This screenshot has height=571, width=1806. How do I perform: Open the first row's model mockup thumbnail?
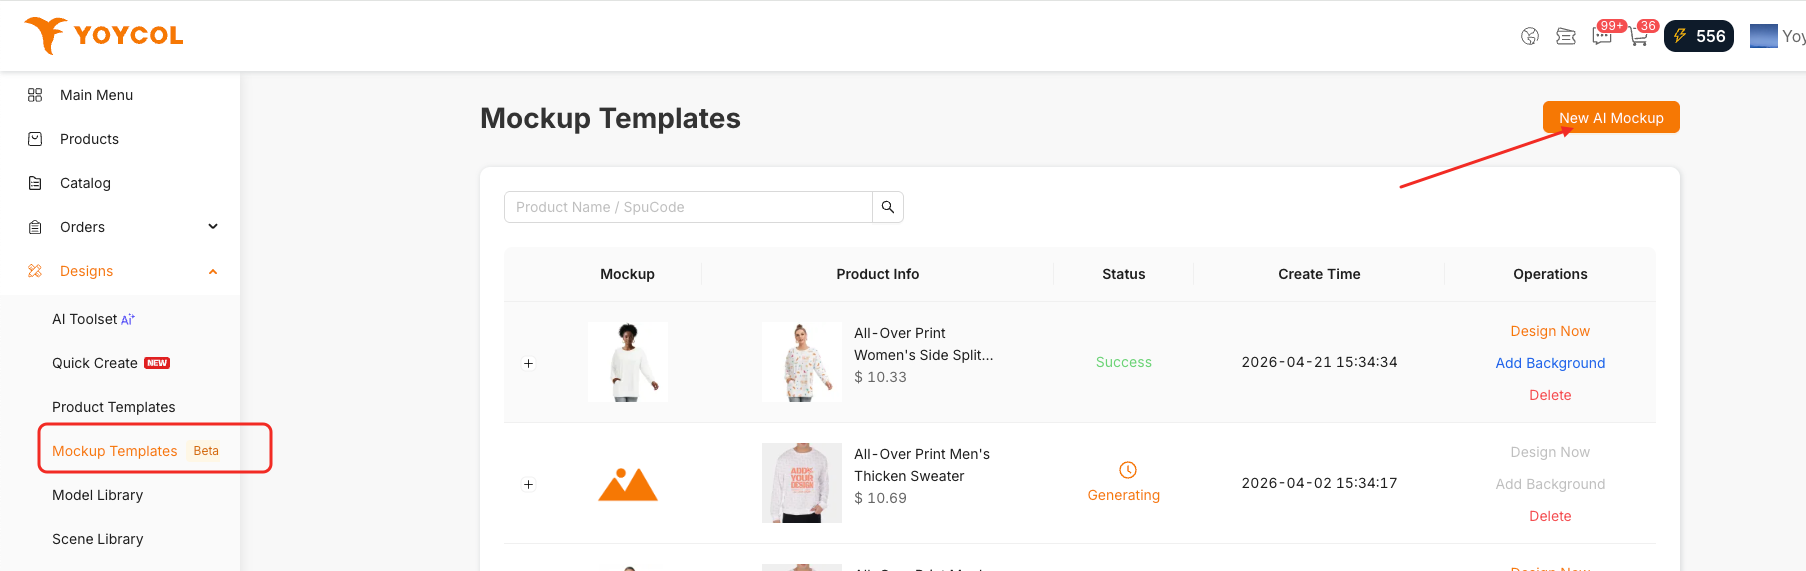point(628,362)
